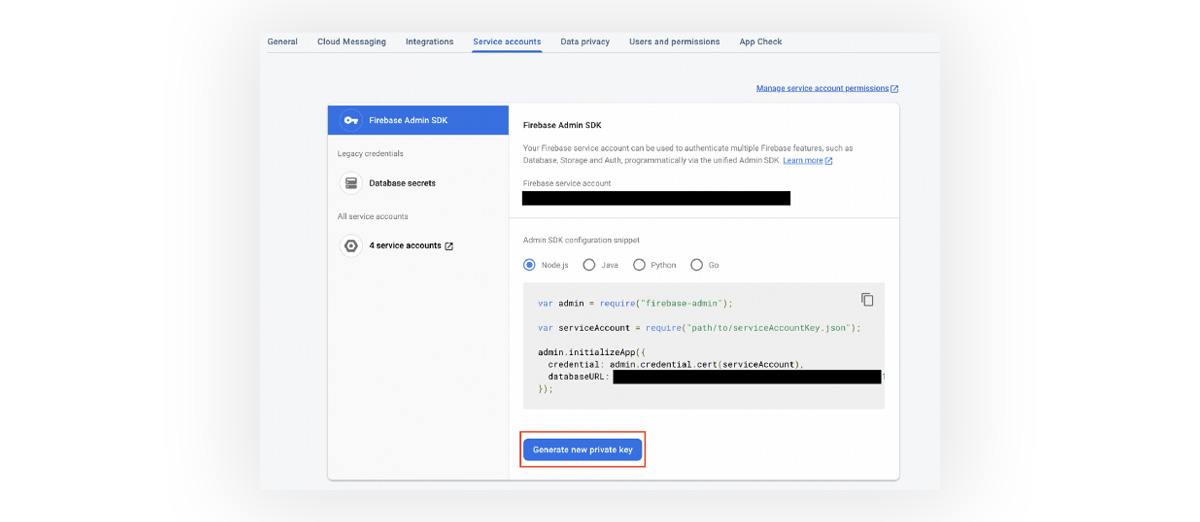This screenshot has height=522, width=1200.
Task: Click 'Admin SDK configuration snippet' label
Action: 581,240
